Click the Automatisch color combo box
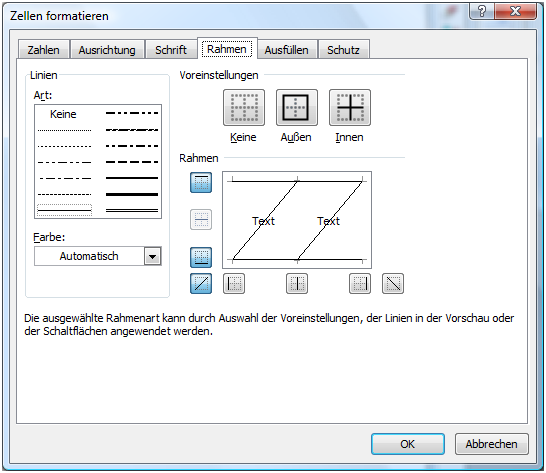The image size is (546, 473). click(x=98, y=256)
